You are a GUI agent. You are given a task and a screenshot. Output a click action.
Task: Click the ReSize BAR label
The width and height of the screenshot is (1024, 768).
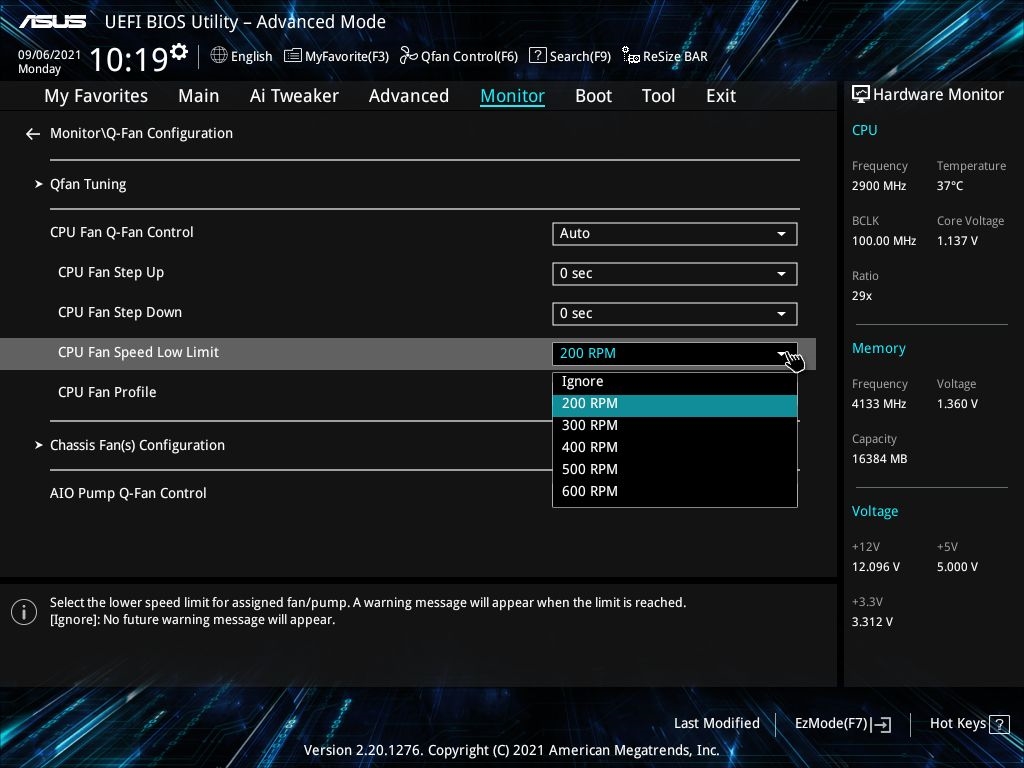pyautogui.click(x=675, y=56)
